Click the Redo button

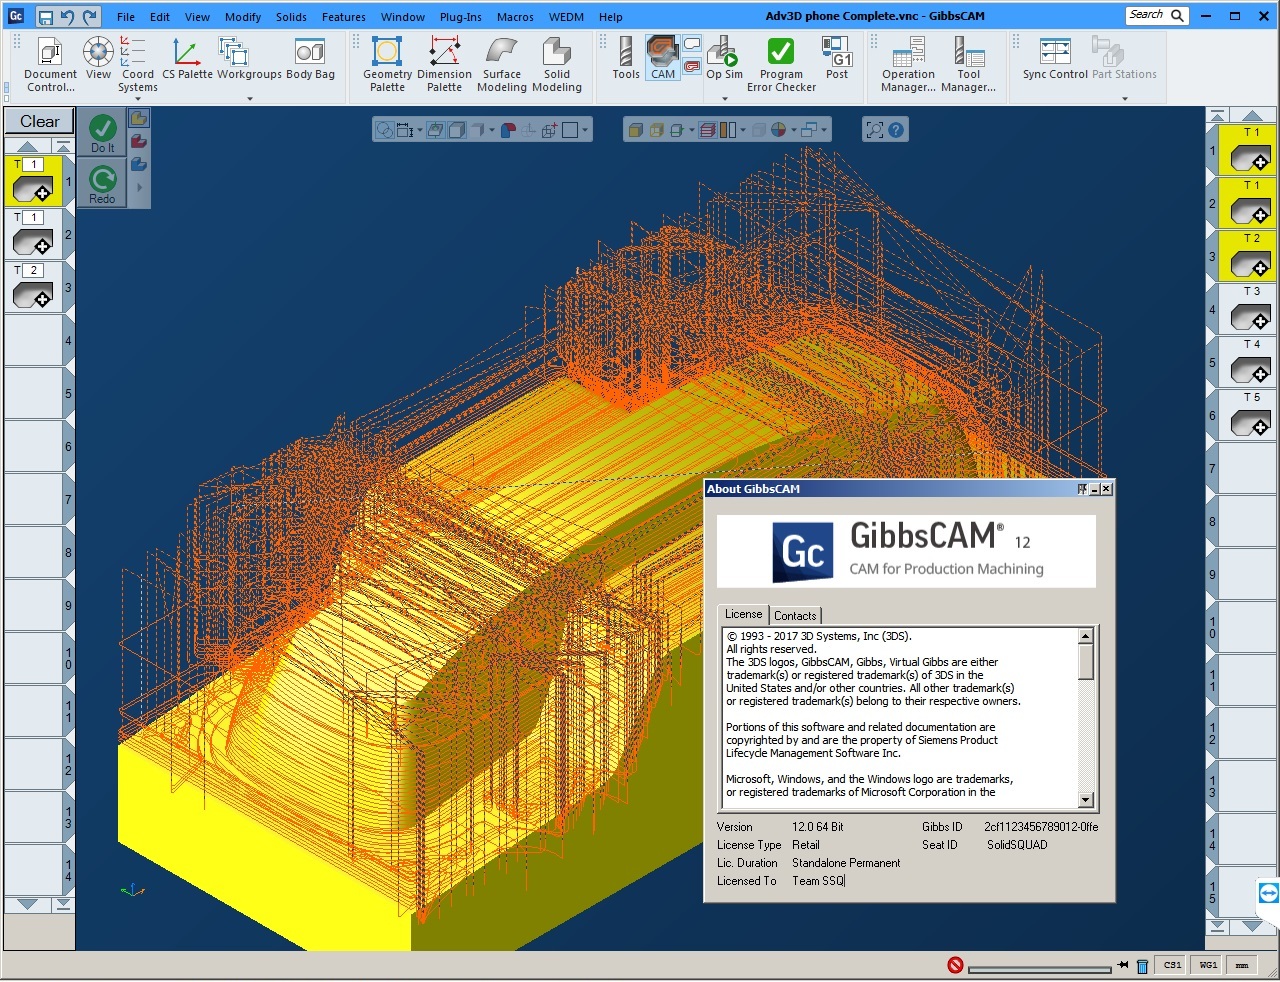tap(102, 183)
